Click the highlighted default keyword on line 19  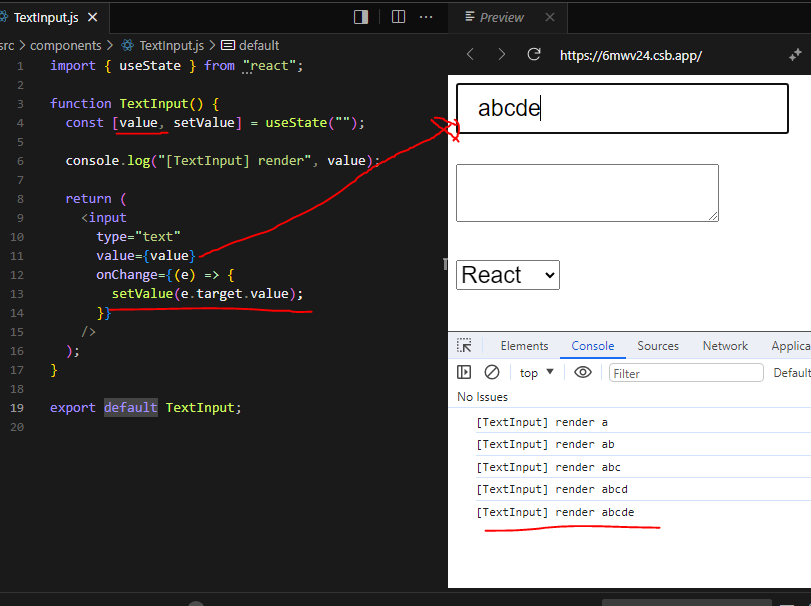[x=131, y=408]
